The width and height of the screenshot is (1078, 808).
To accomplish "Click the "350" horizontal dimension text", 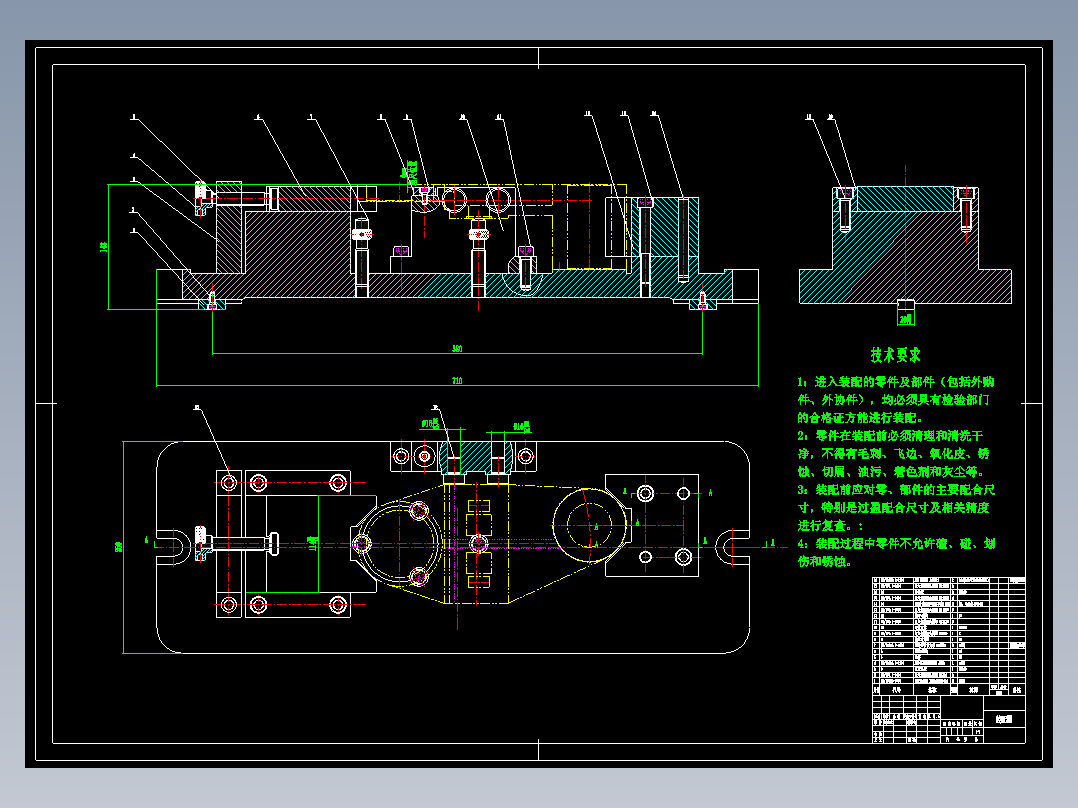I will click(x=457, y=349).
